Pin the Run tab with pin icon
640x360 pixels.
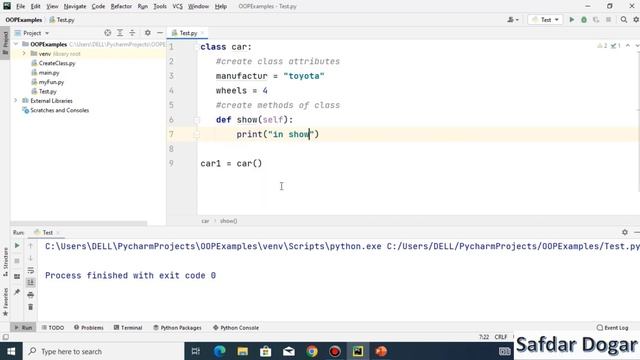(x=17, y=292)
